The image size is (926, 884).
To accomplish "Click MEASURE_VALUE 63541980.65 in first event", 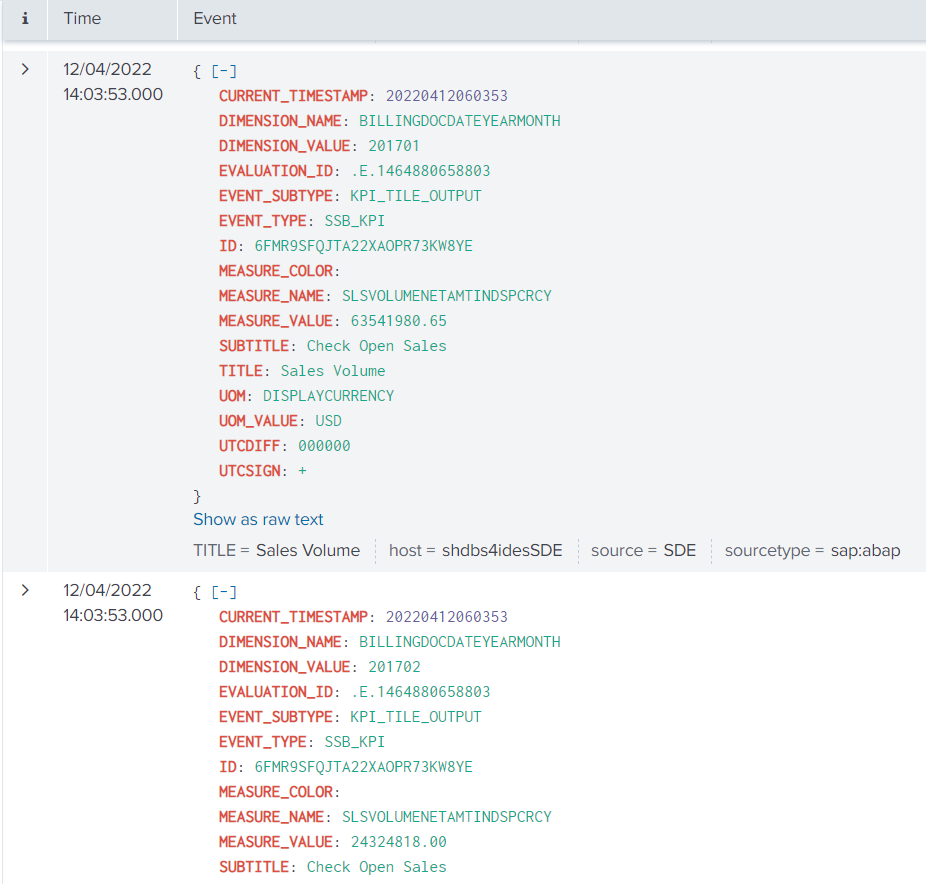I will click(x=398, y=321).
